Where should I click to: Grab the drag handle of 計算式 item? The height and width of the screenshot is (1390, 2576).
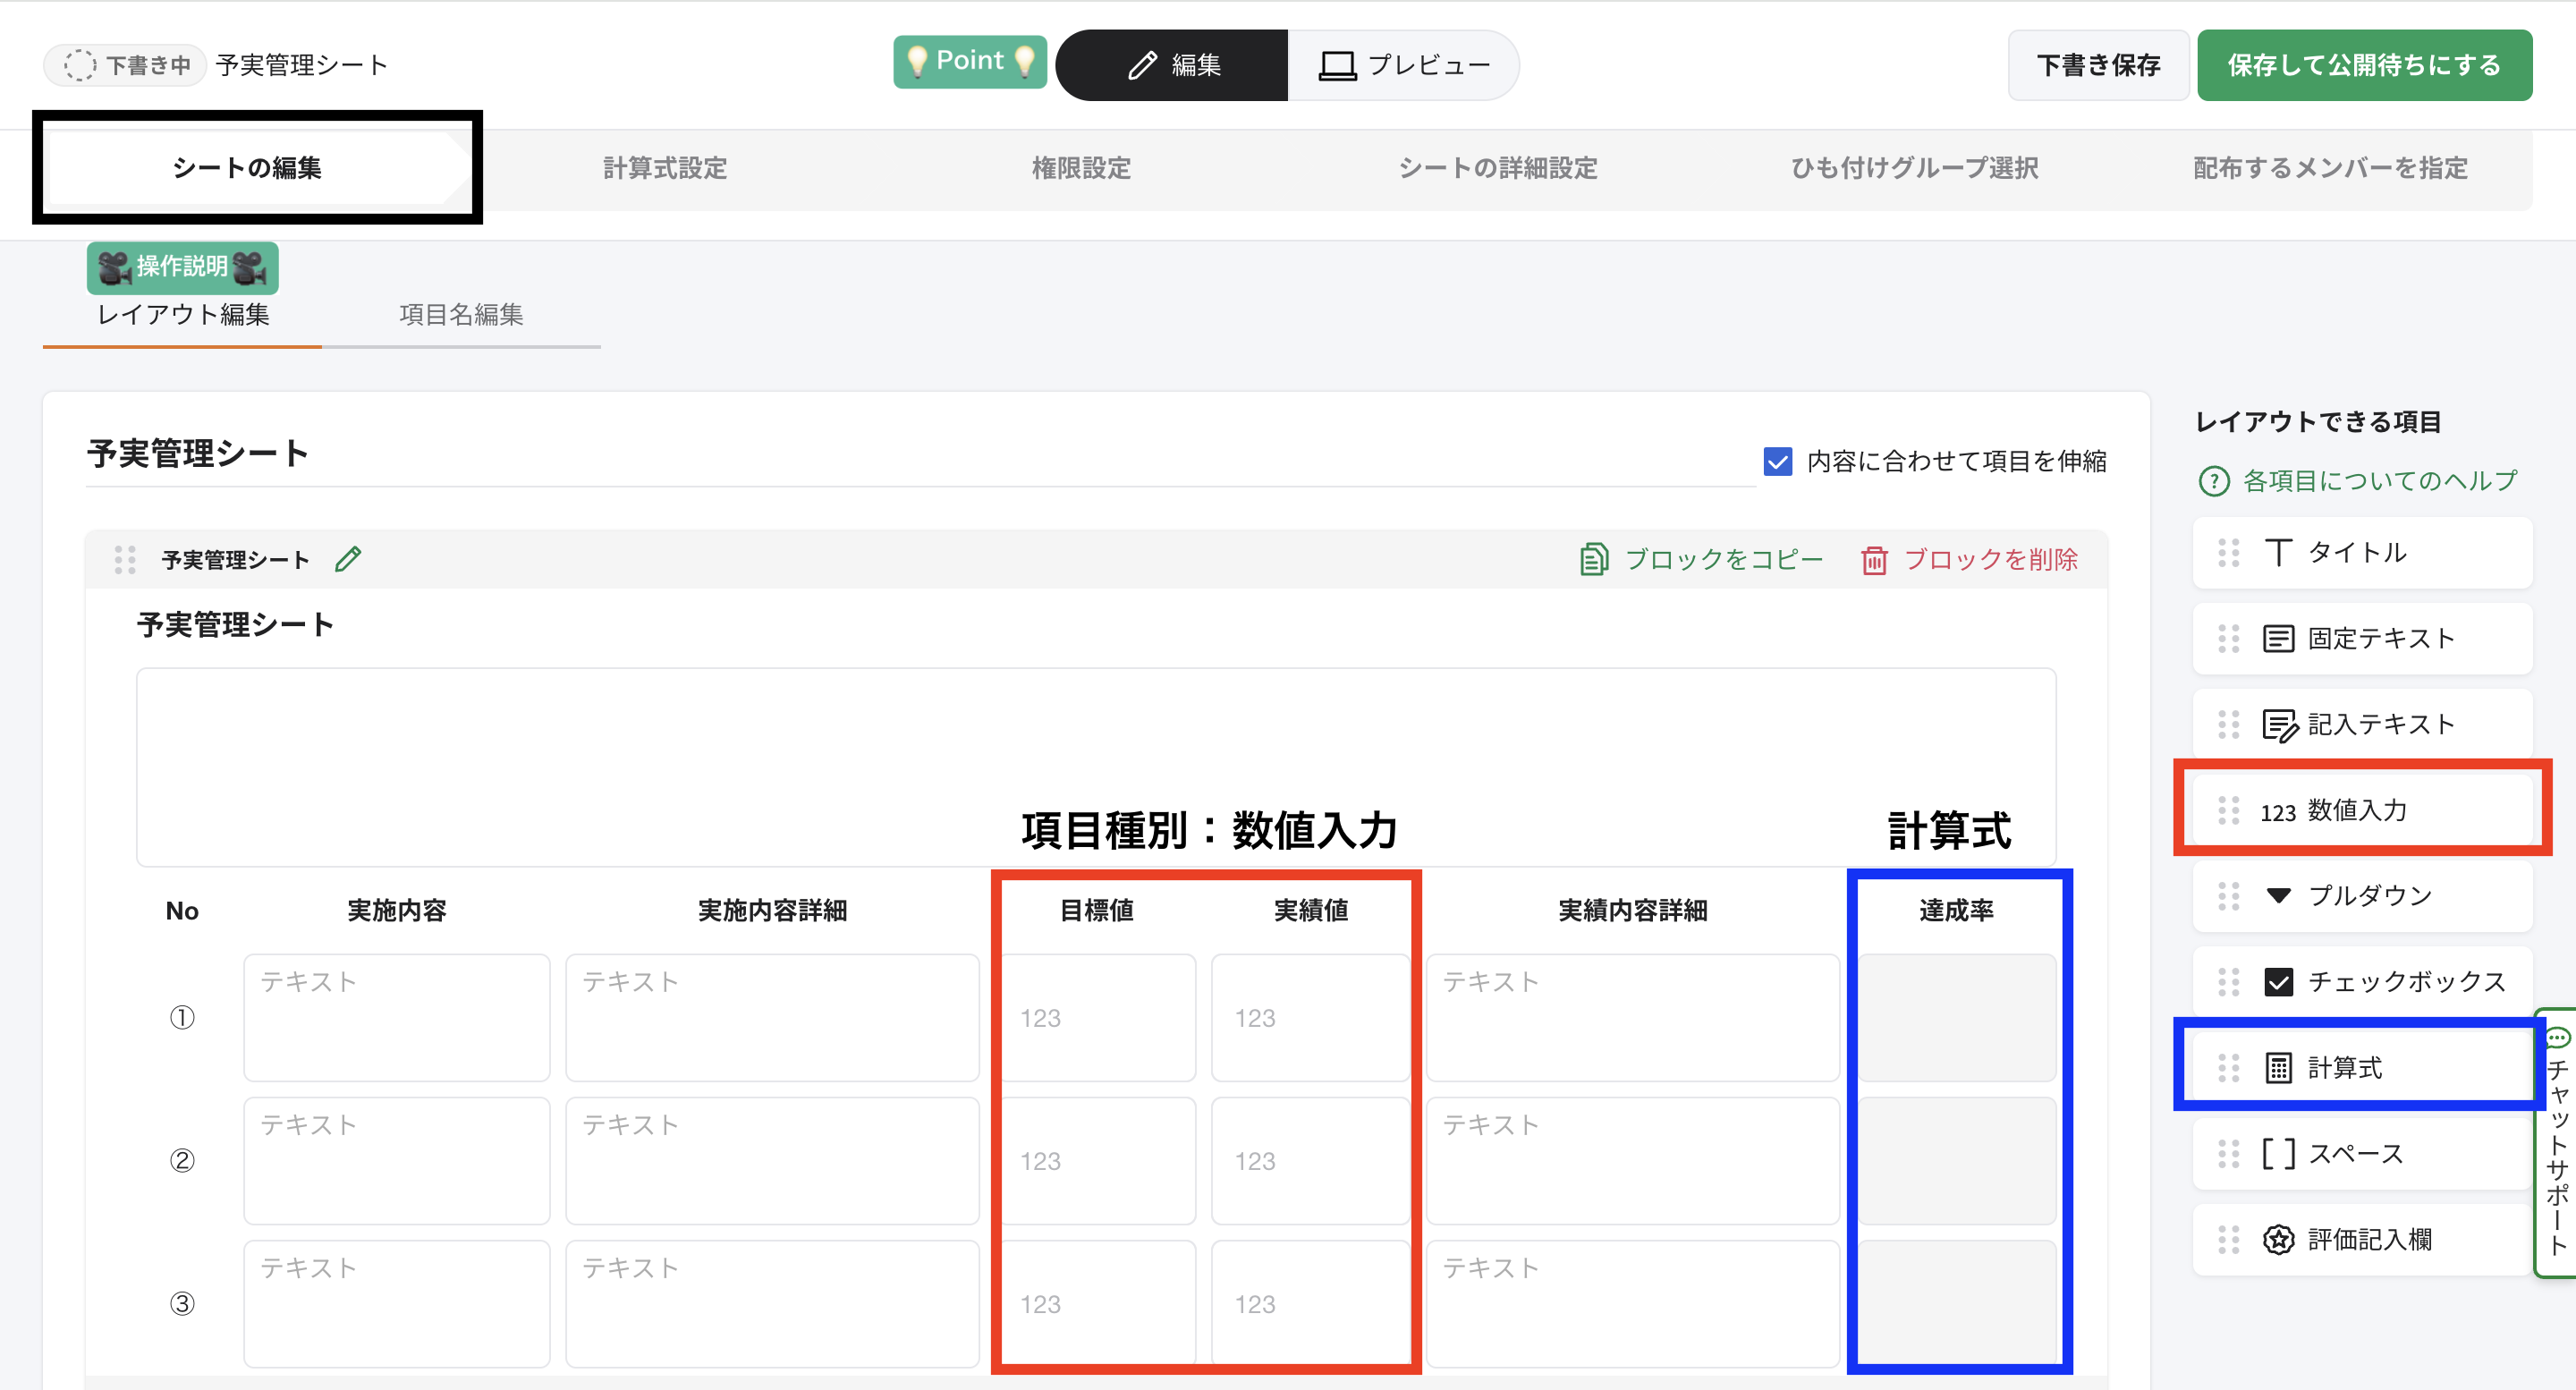click(2229, 1068)
